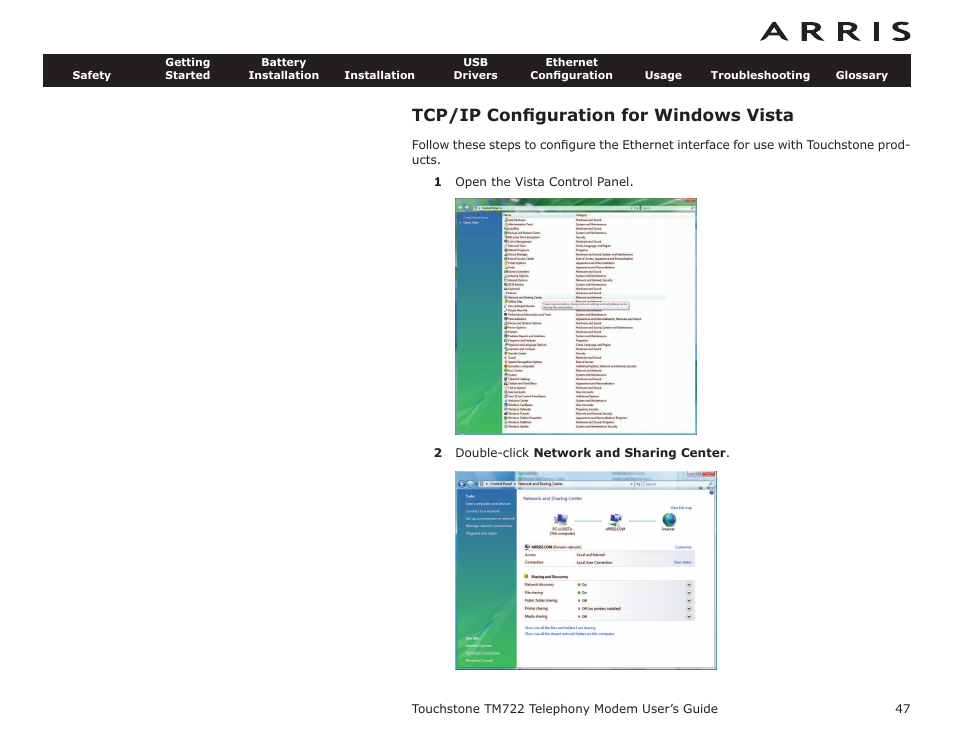
Task: Select highlighted Network and Sharing Center list row
Action: (x=583, y=298)
